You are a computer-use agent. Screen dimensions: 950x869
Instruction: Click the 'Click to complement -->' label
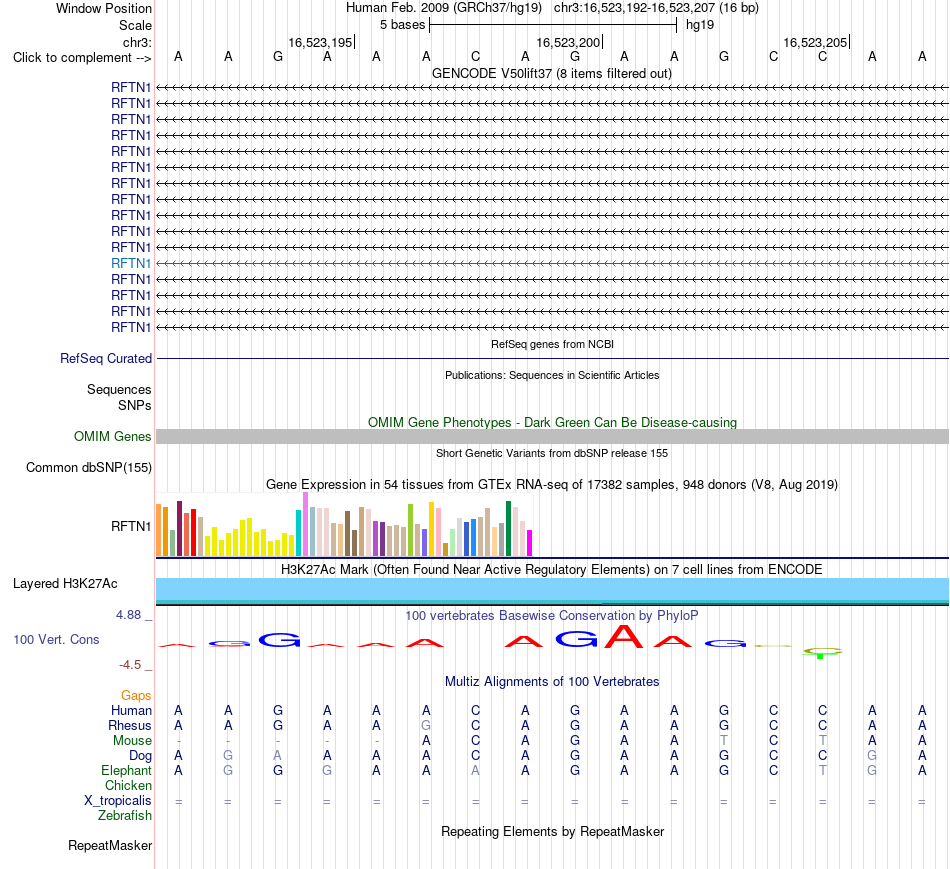[82, 58]
